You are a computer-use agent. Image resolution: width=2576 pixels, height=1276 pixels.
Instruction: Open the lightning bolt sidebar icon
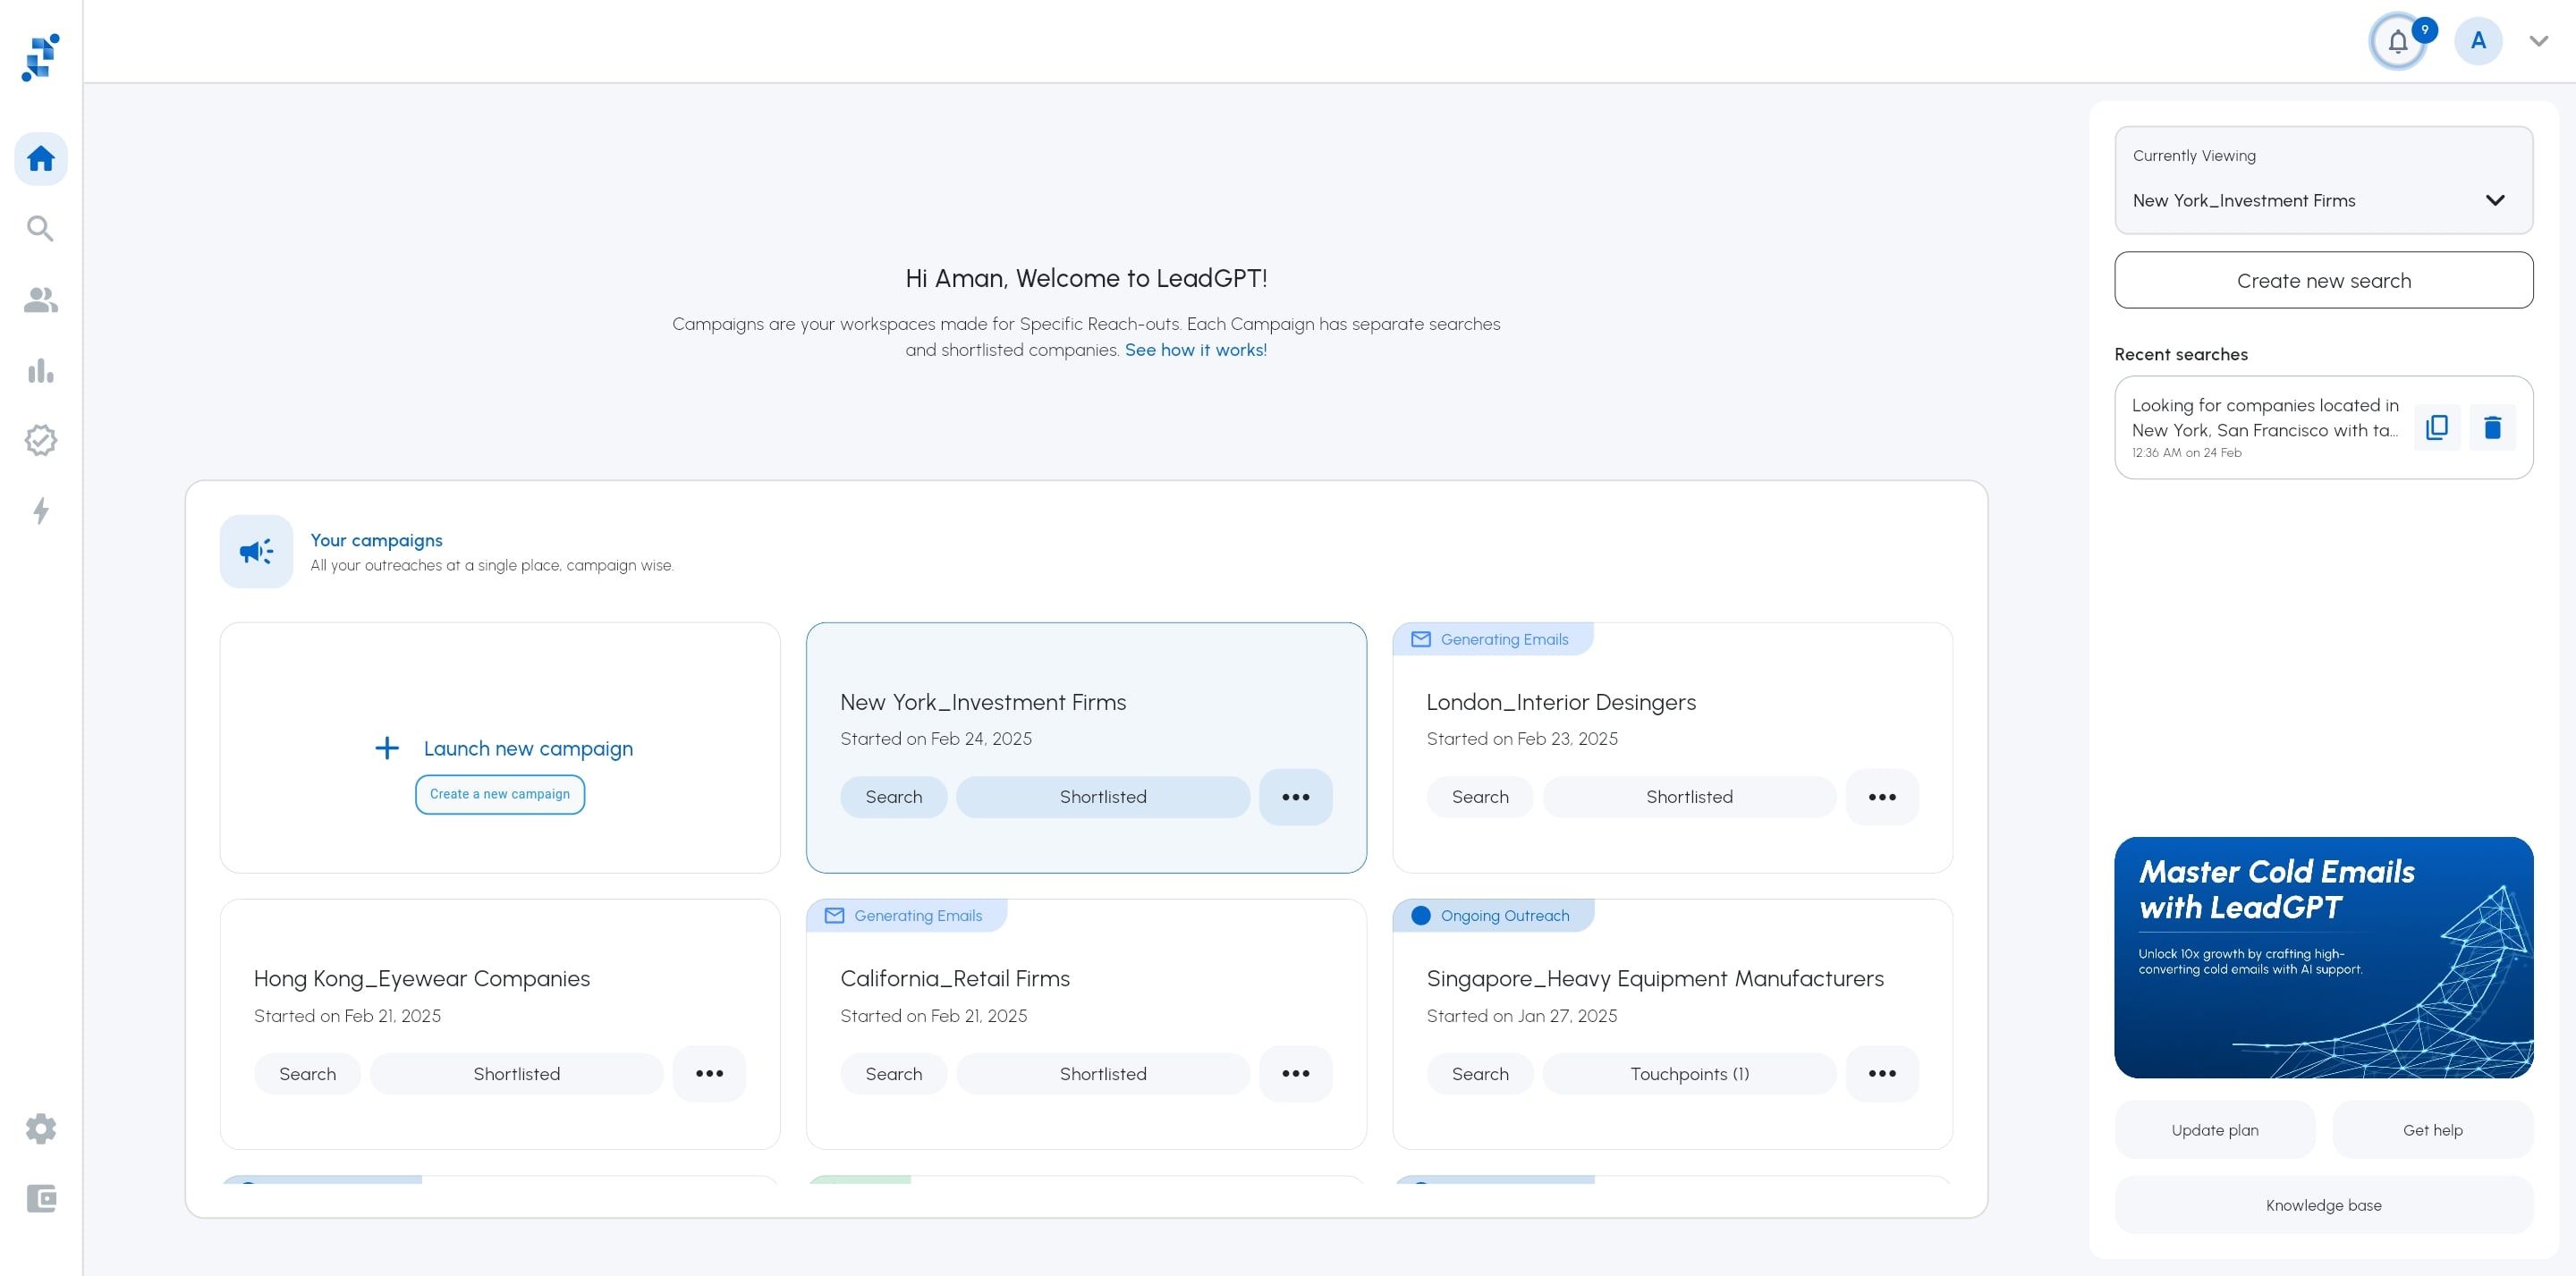point(41,511)
